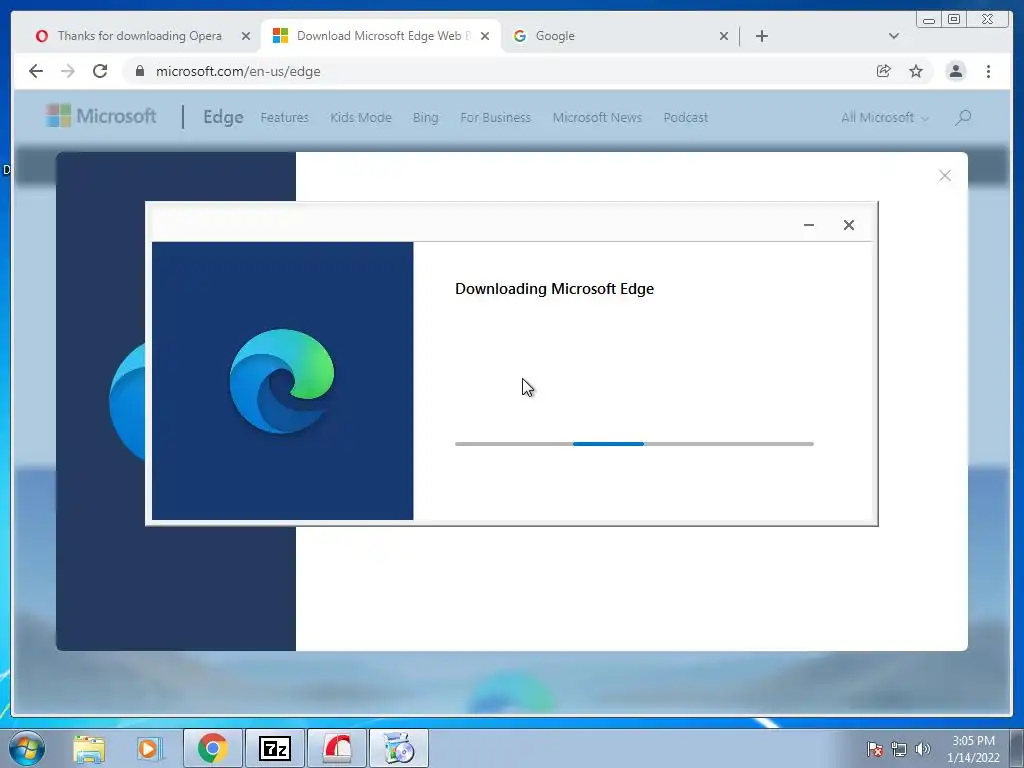
Task: Open 7-Zip from the taskbar
Action: tap(274, 748)
